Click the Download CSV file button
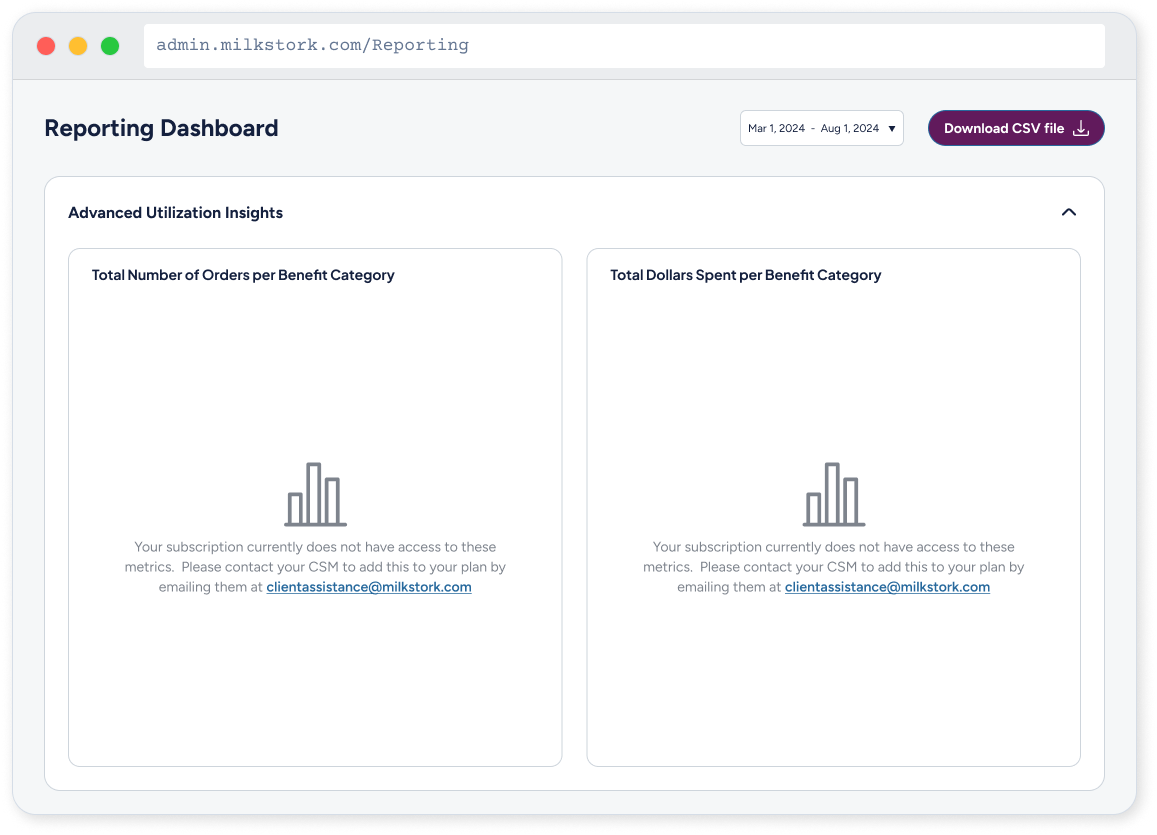Viewport: 1157px width, 835px height. (1015, 128)
